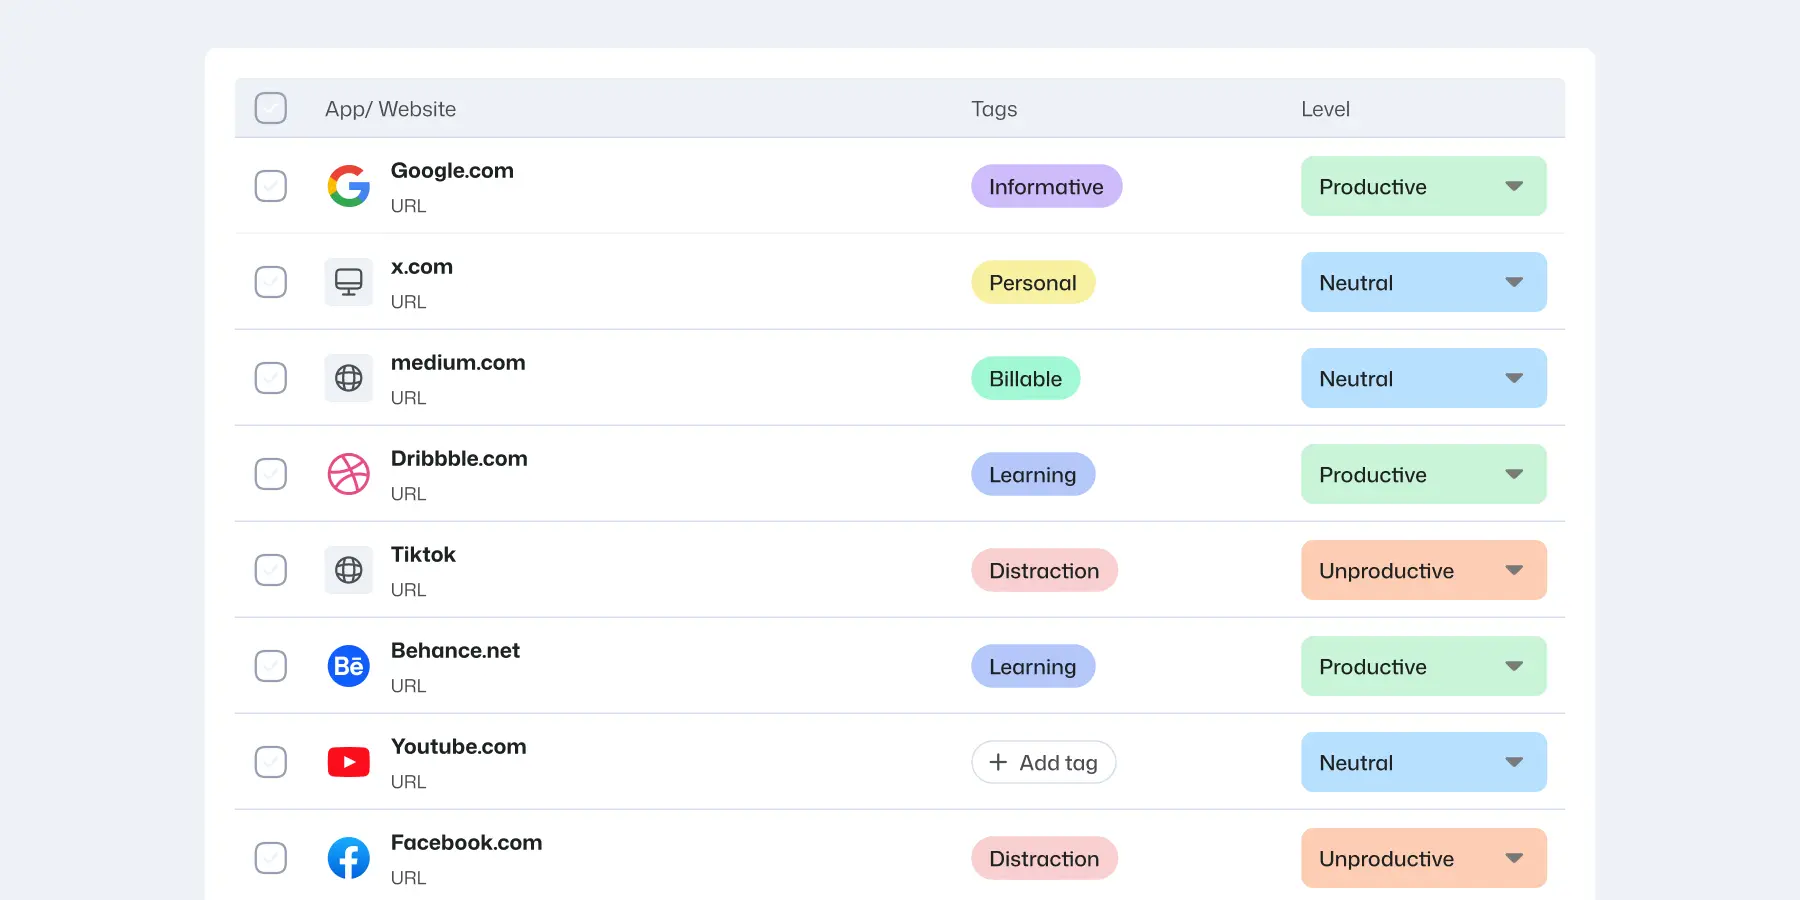Click the URL label under Youtube.com
The width and height of the screenshot is (1800, 900).
[408, 782]
